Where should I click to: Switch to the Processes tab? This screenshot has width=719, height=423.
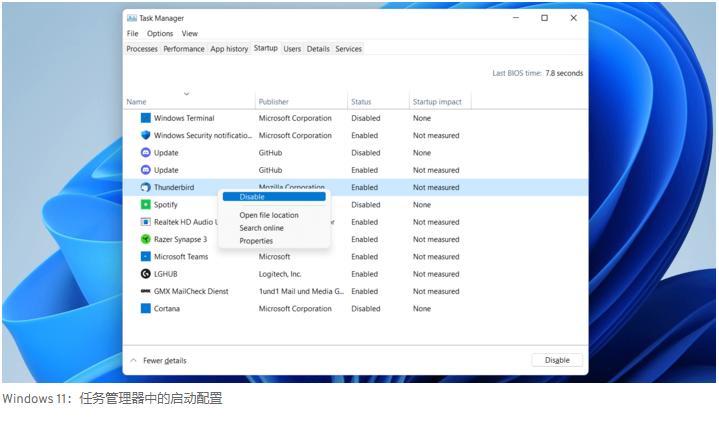(x=142, y=49)
